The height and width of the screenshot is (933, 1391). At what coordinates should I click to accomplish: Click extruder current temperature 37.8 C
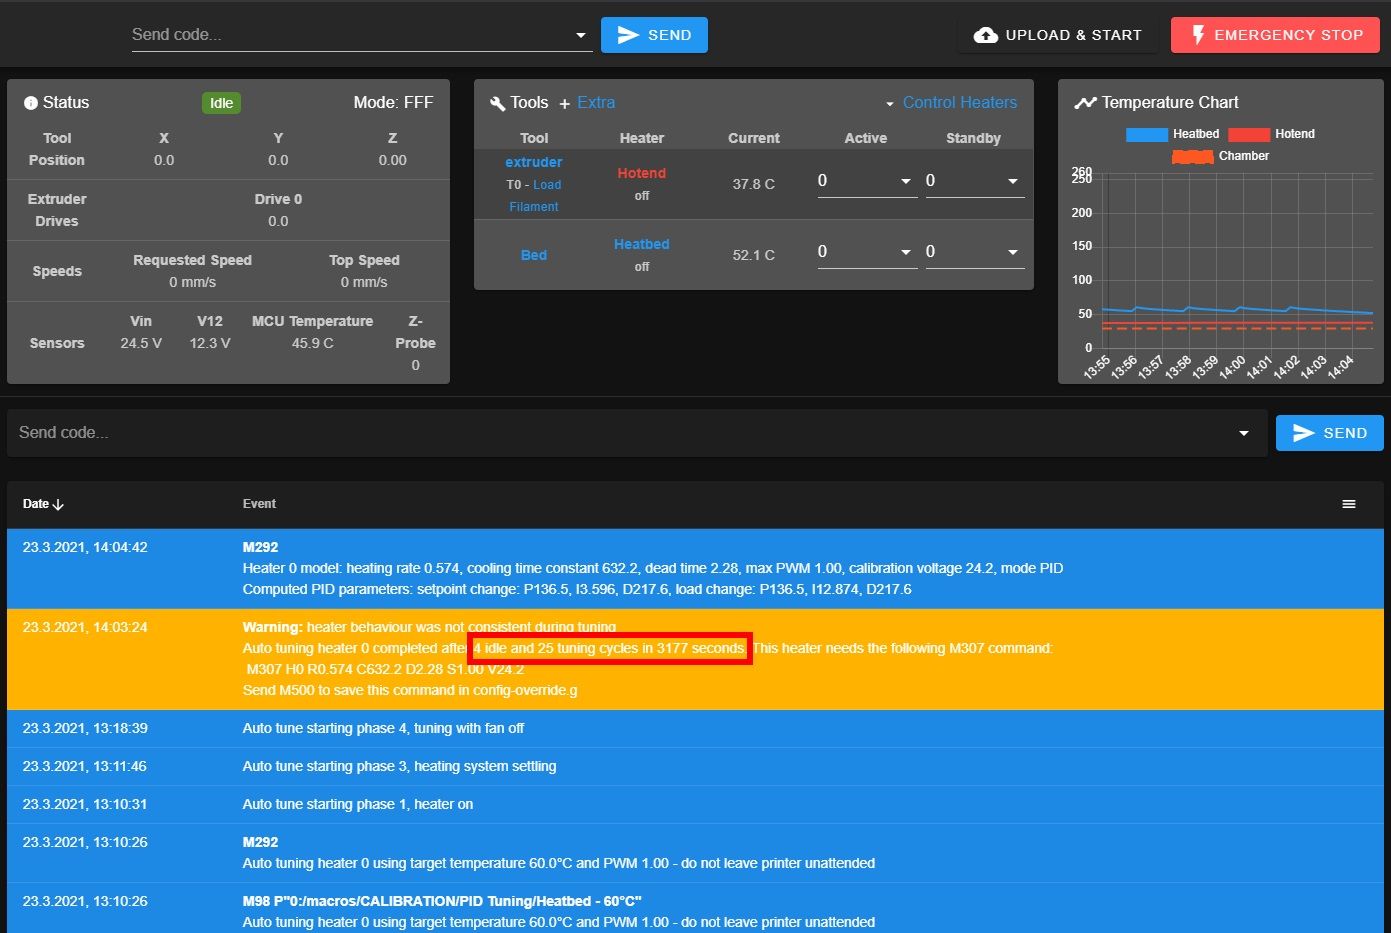754,184
